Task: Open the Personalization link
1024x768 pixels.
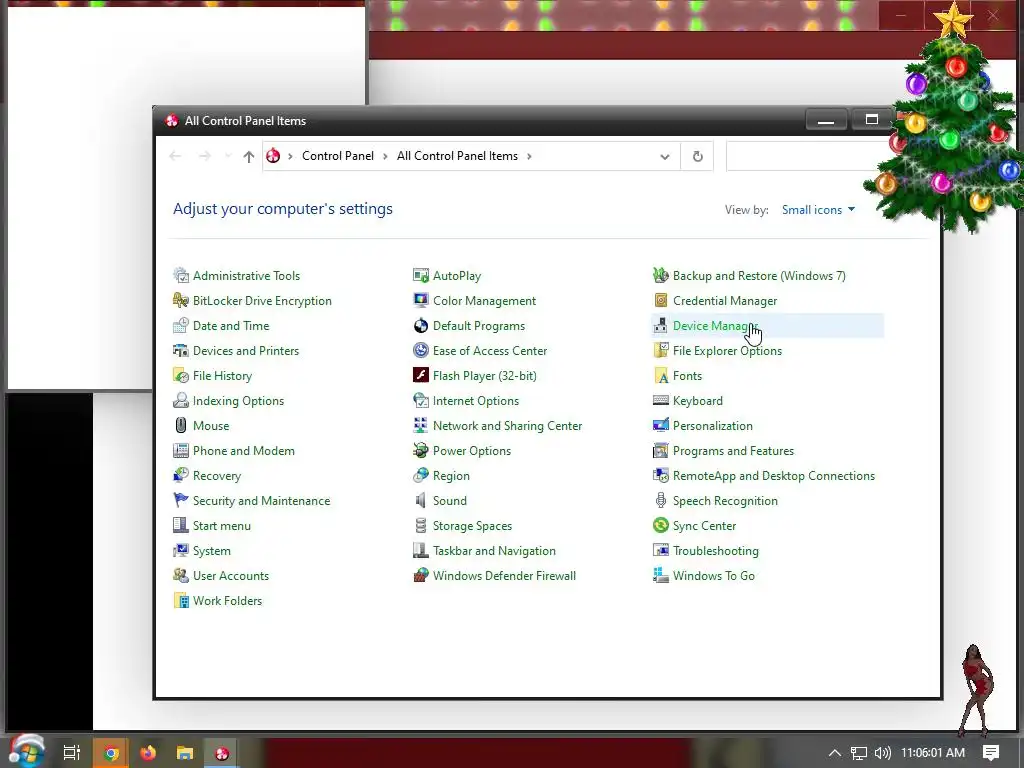Action: [x=712, y=426]
